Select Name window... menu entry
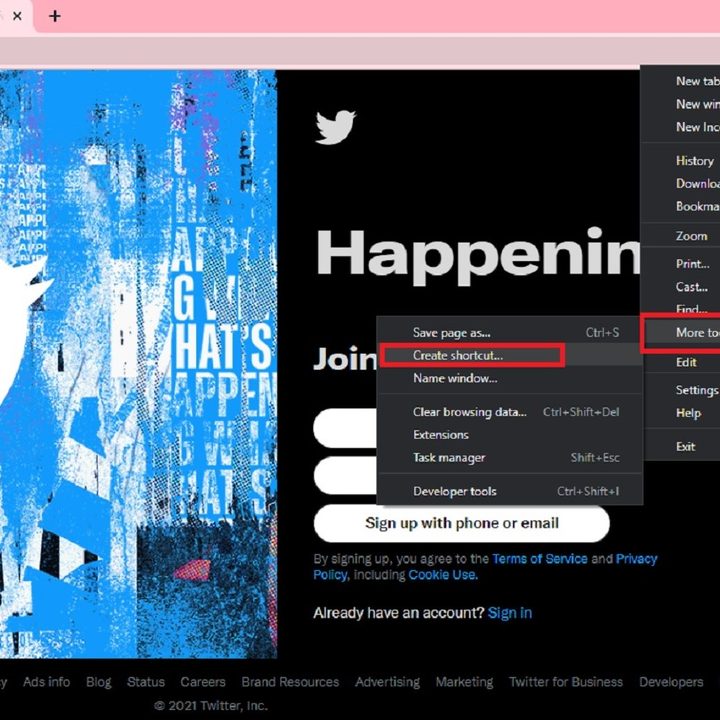The height and width of the screenshot is (720, 720). coord(510,378)
